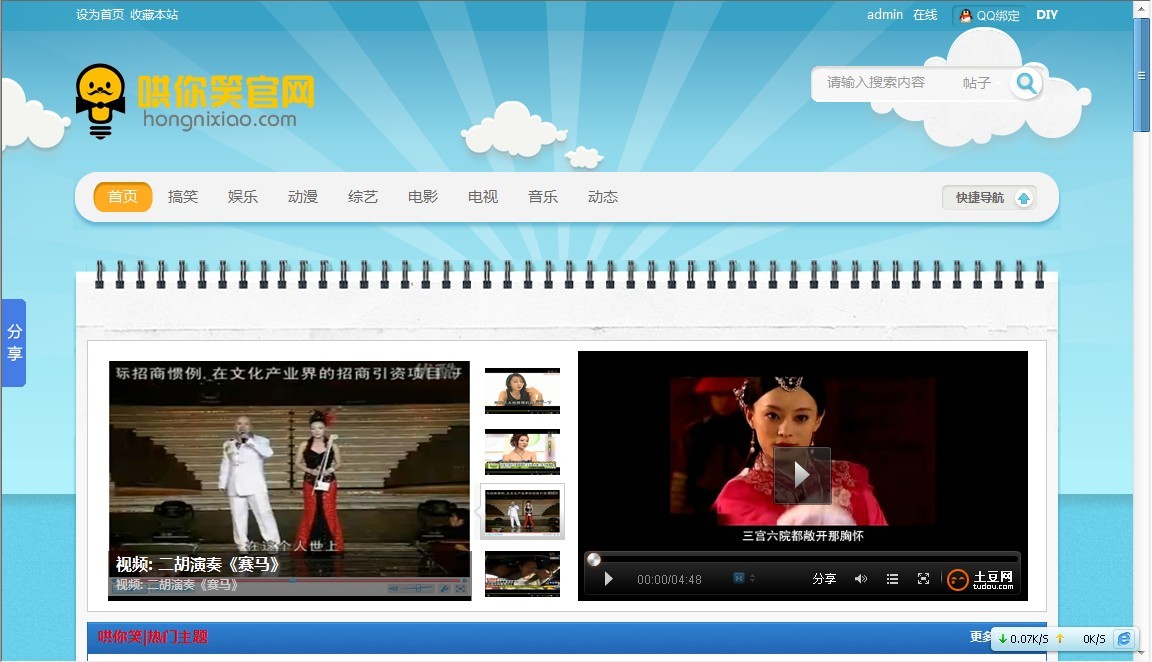This screenshot has height=662, width=1152.
Task: Click the network speed widget browser icon
Action: (1124, 638)
